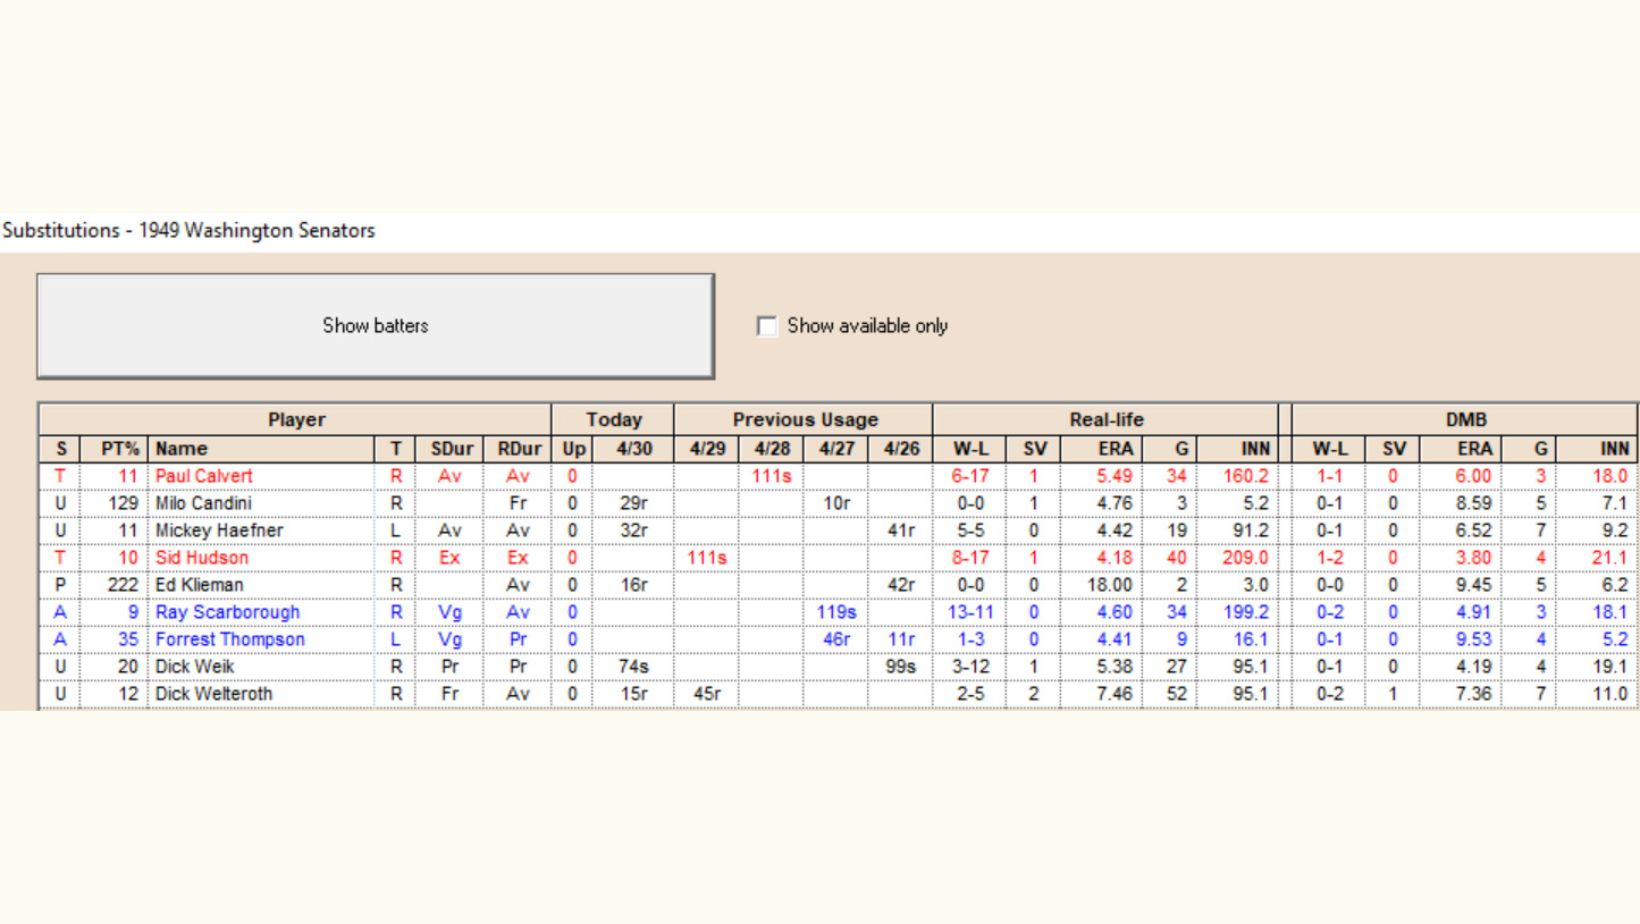The image size is (1640, 924).
Task: Enable Show available only checkbox
Action: tap(767, 326)
